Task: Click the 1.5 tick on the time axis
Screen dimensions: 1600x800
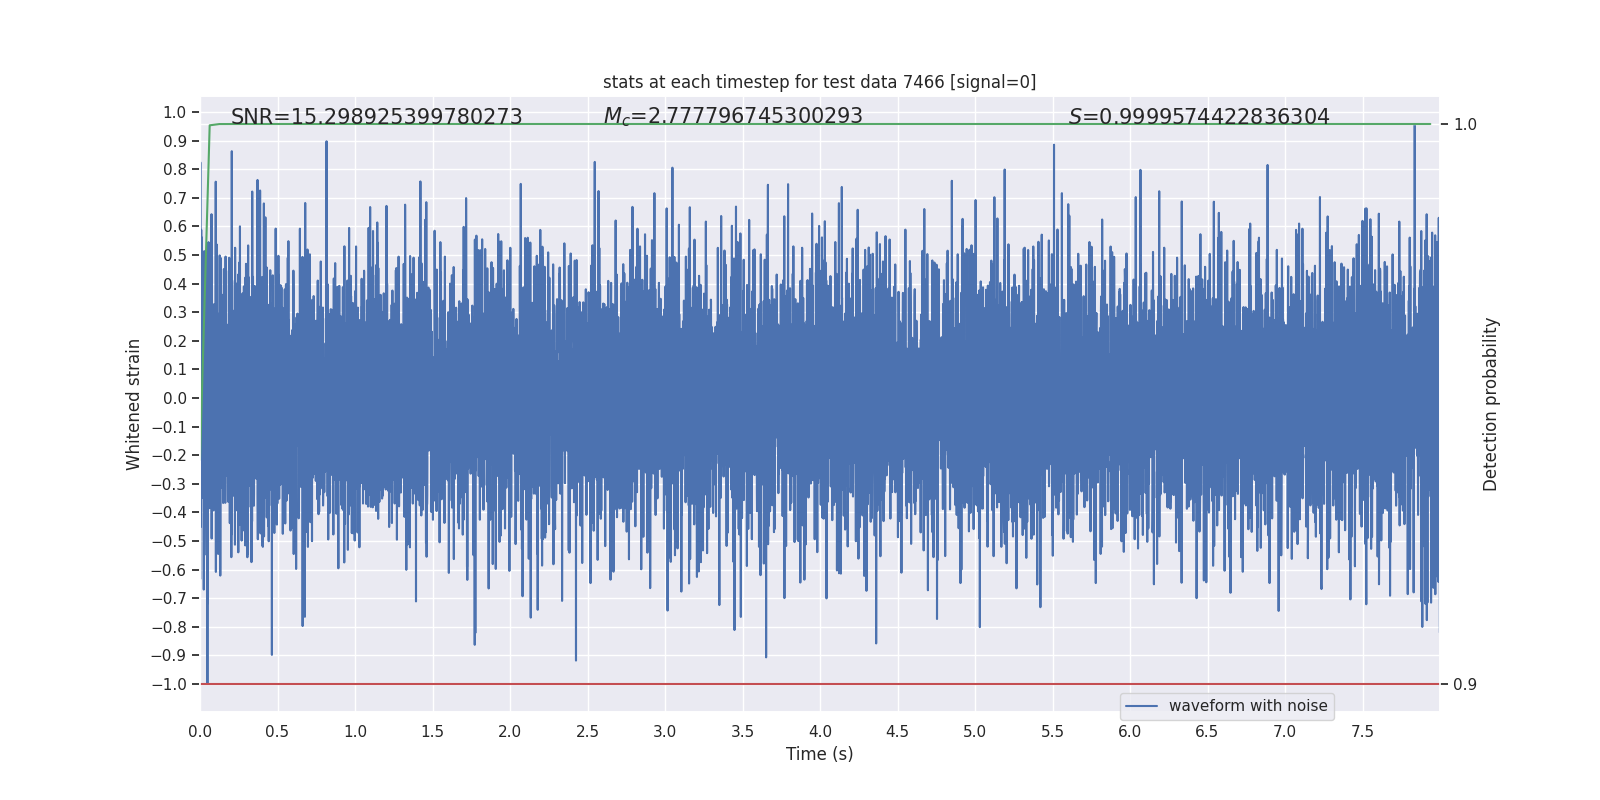Action: (432, 732)
